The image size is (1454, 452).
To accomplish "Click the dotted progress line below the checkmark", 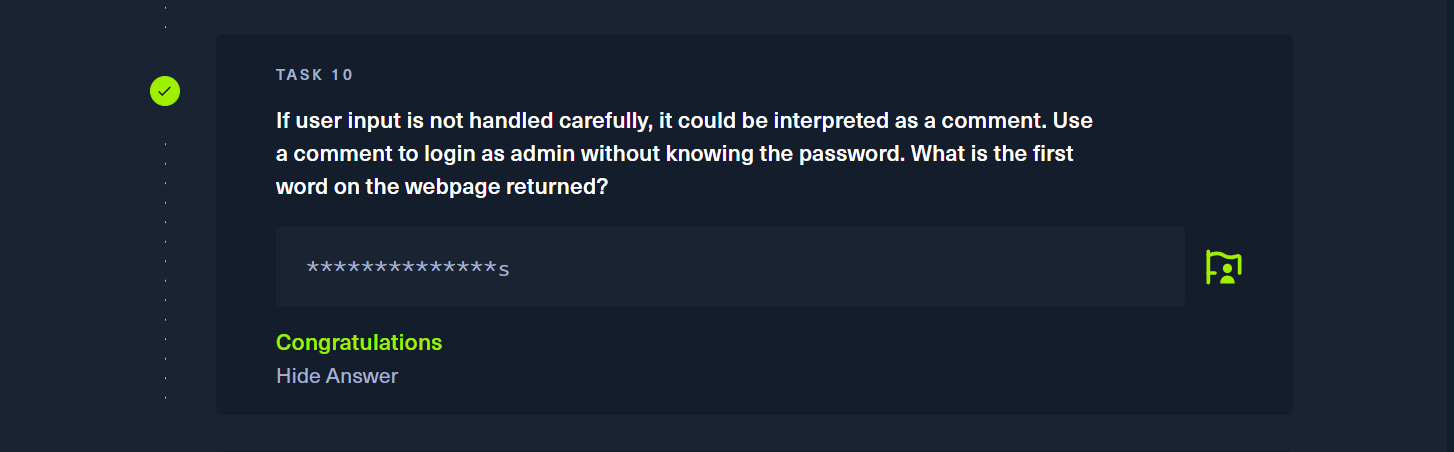I will pyautogui.click(x=165, y=270).
